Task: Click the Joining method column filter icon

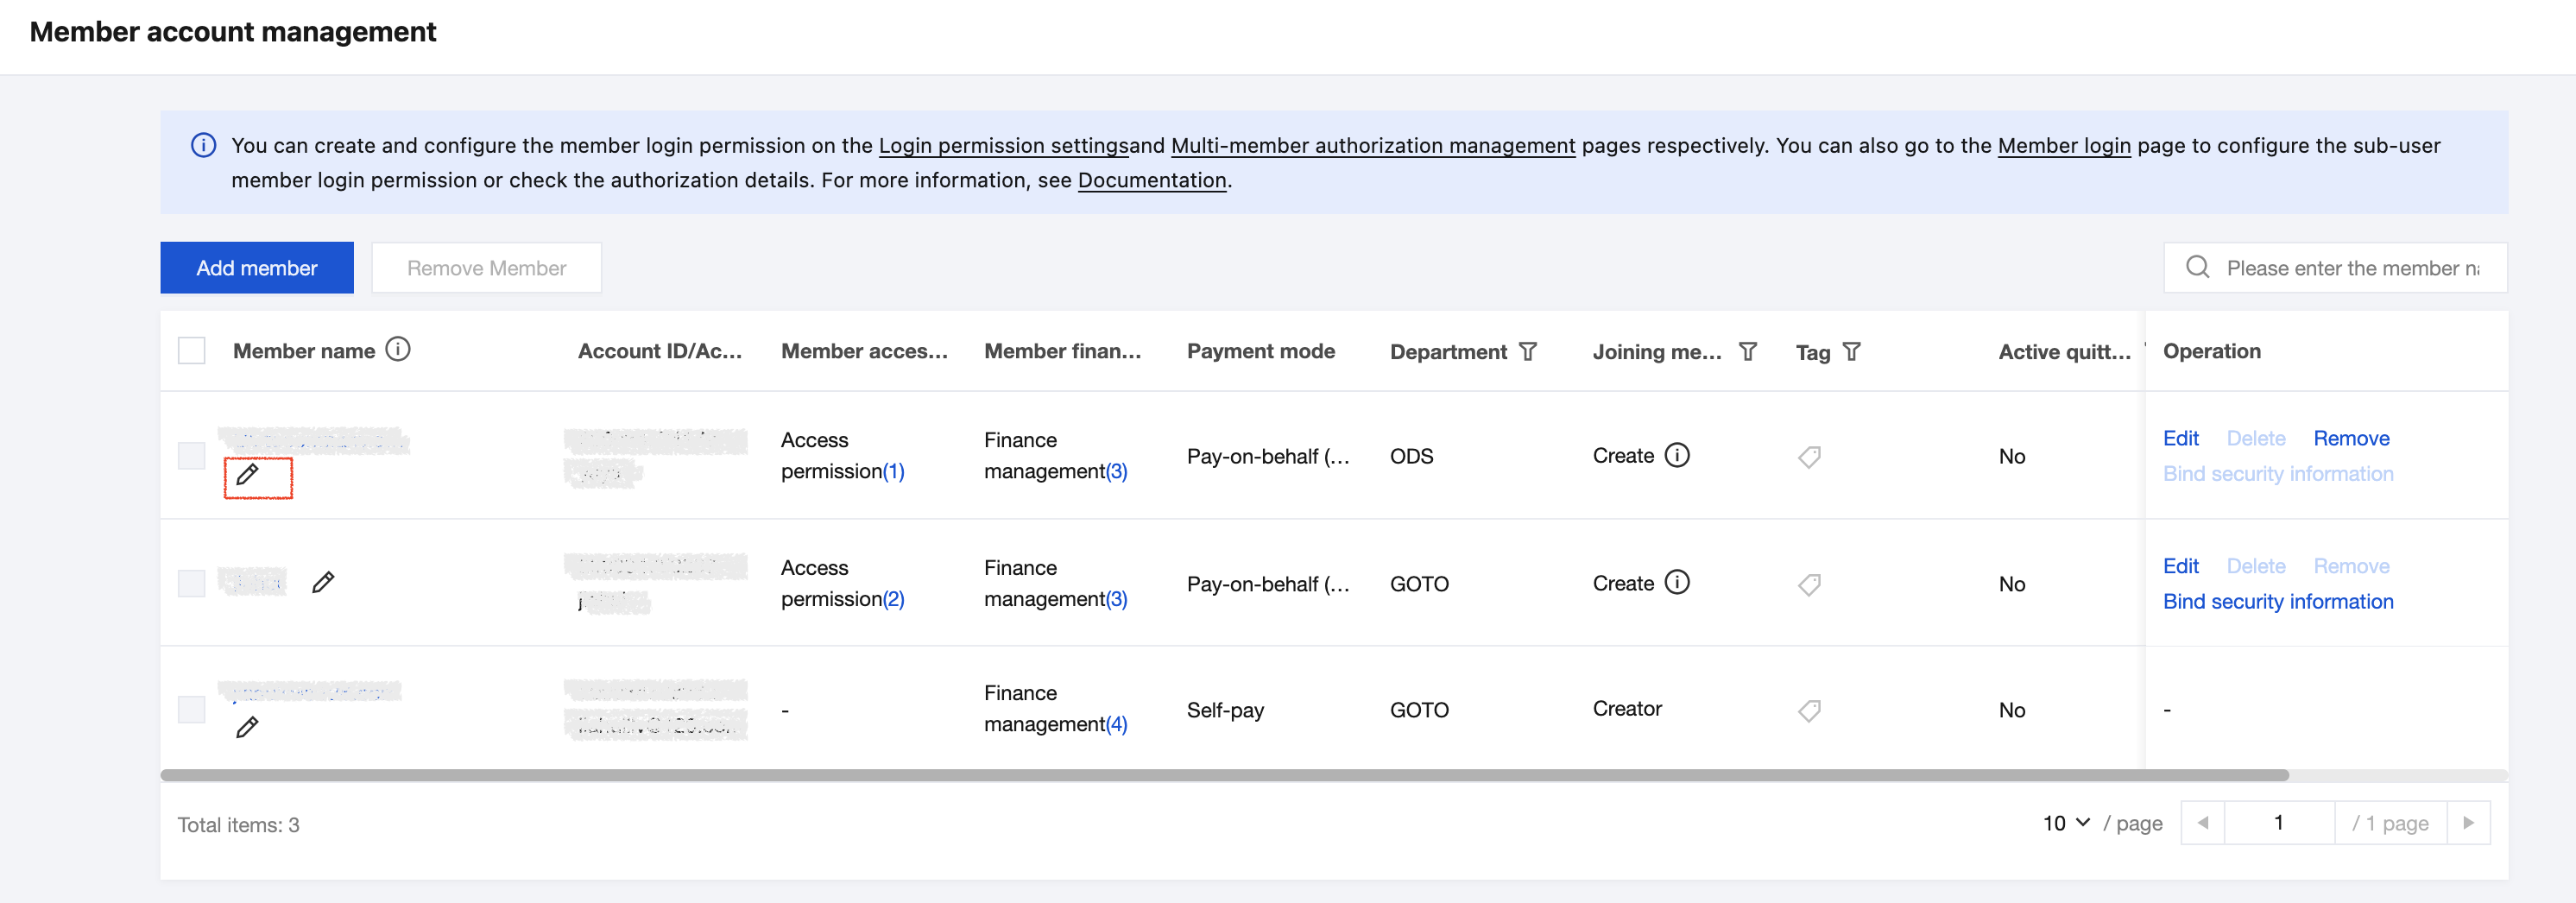Action: coord(1748,352)
